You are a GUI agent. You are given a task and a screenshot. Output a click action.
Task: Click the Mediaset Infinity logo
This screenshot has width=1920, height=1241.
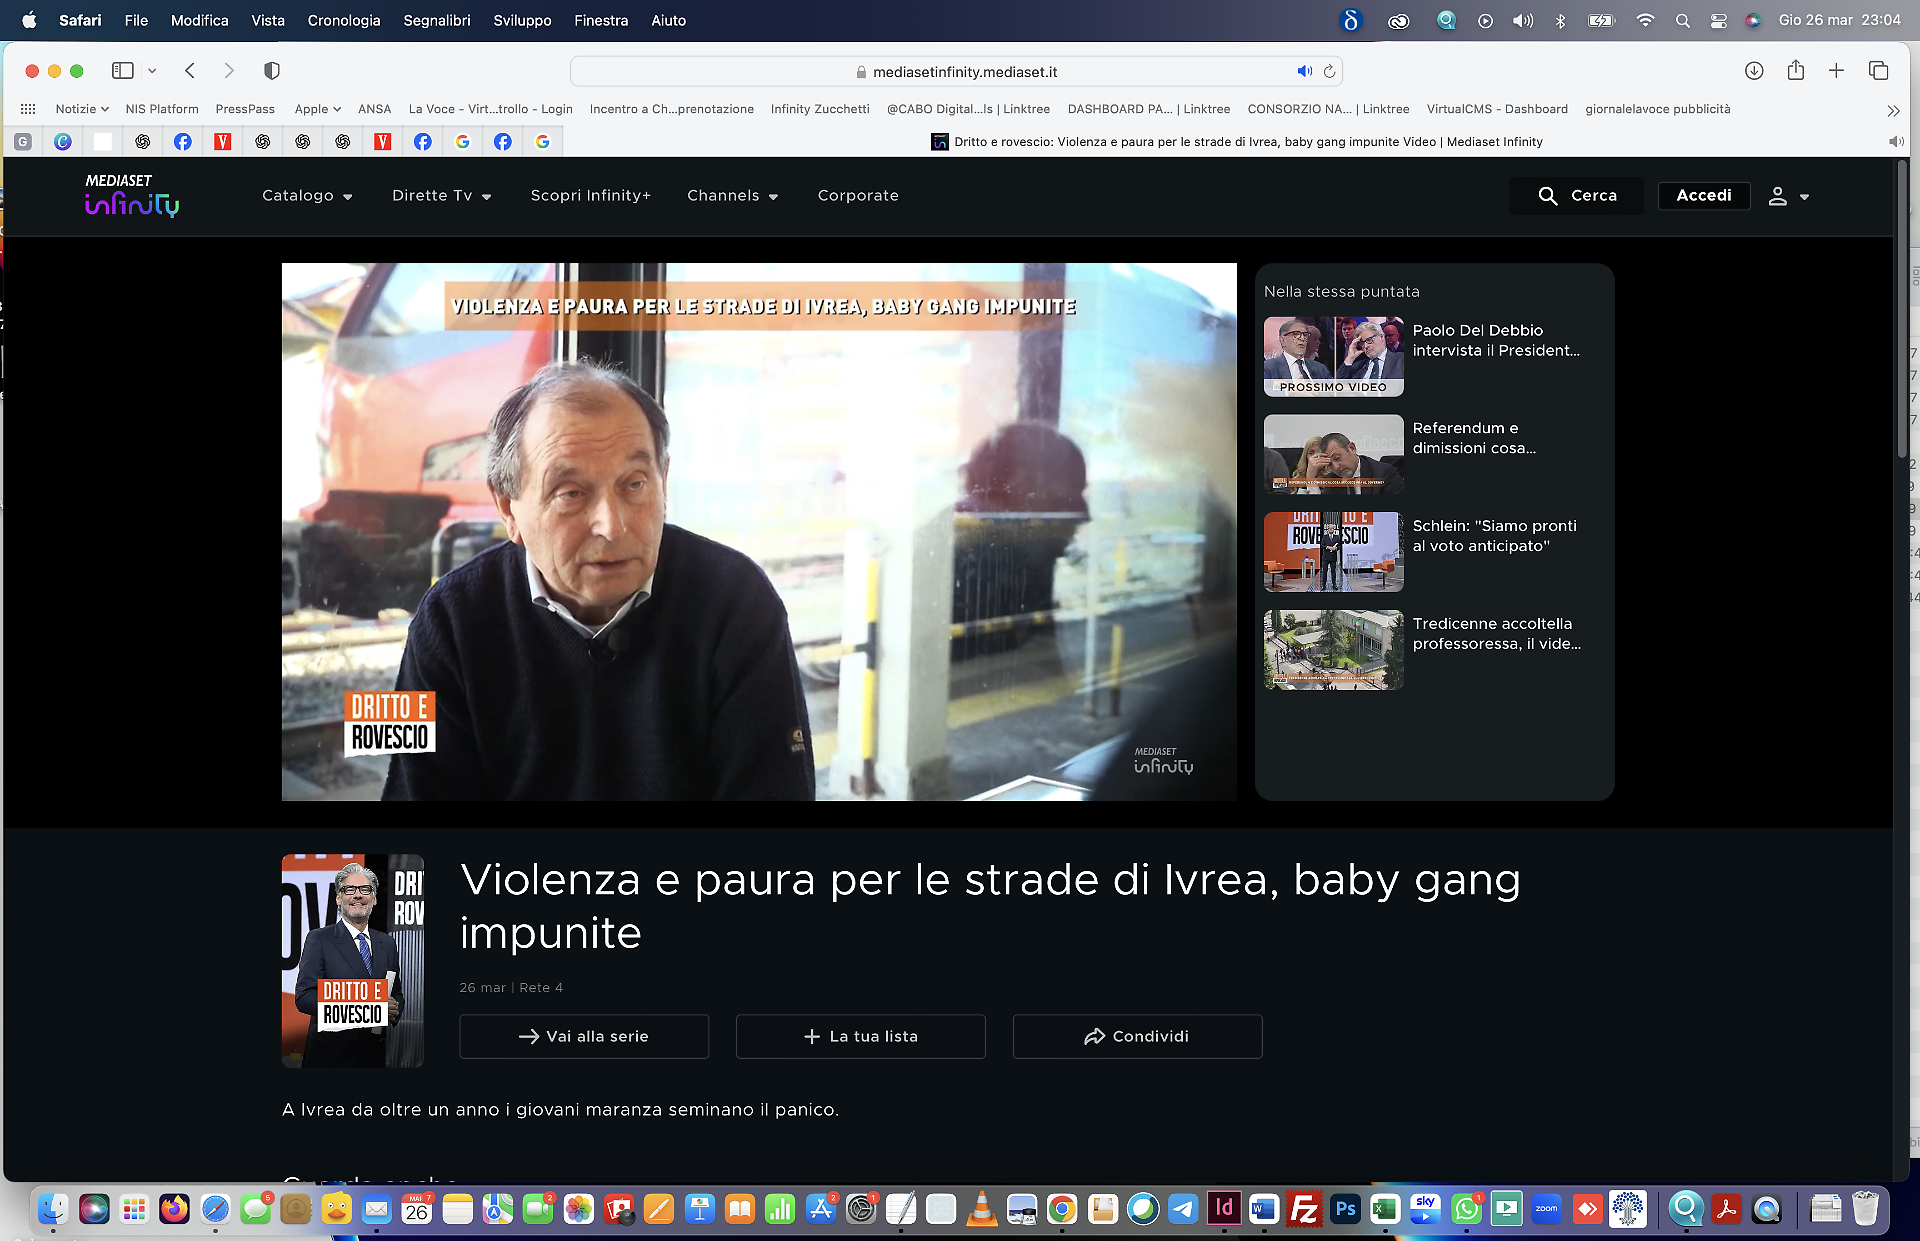pos(131,195)
